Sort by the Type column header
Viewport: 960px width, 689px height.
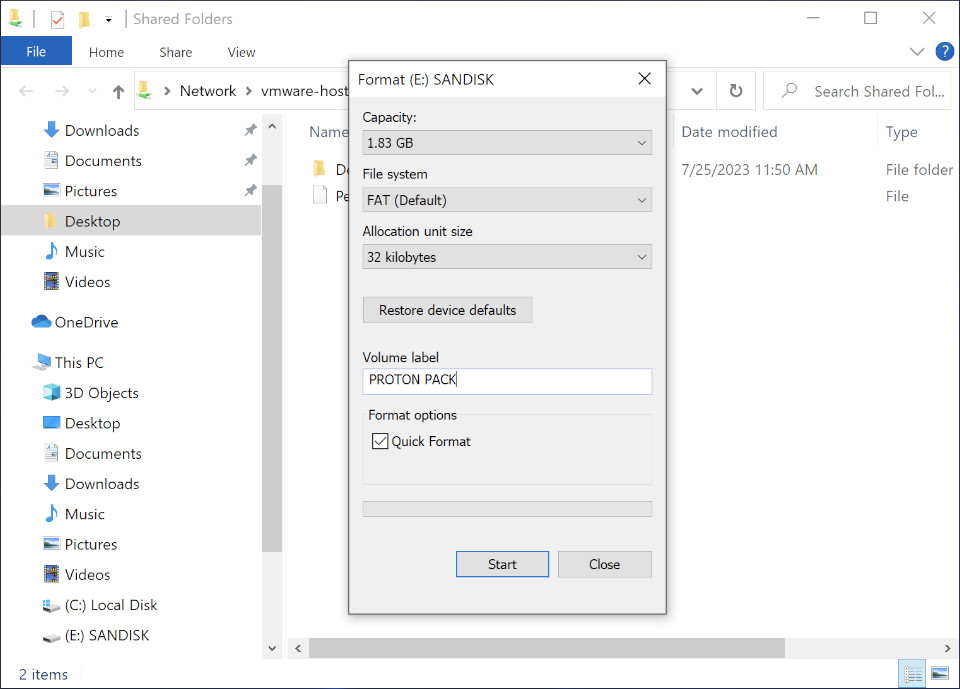pos(901,132)
